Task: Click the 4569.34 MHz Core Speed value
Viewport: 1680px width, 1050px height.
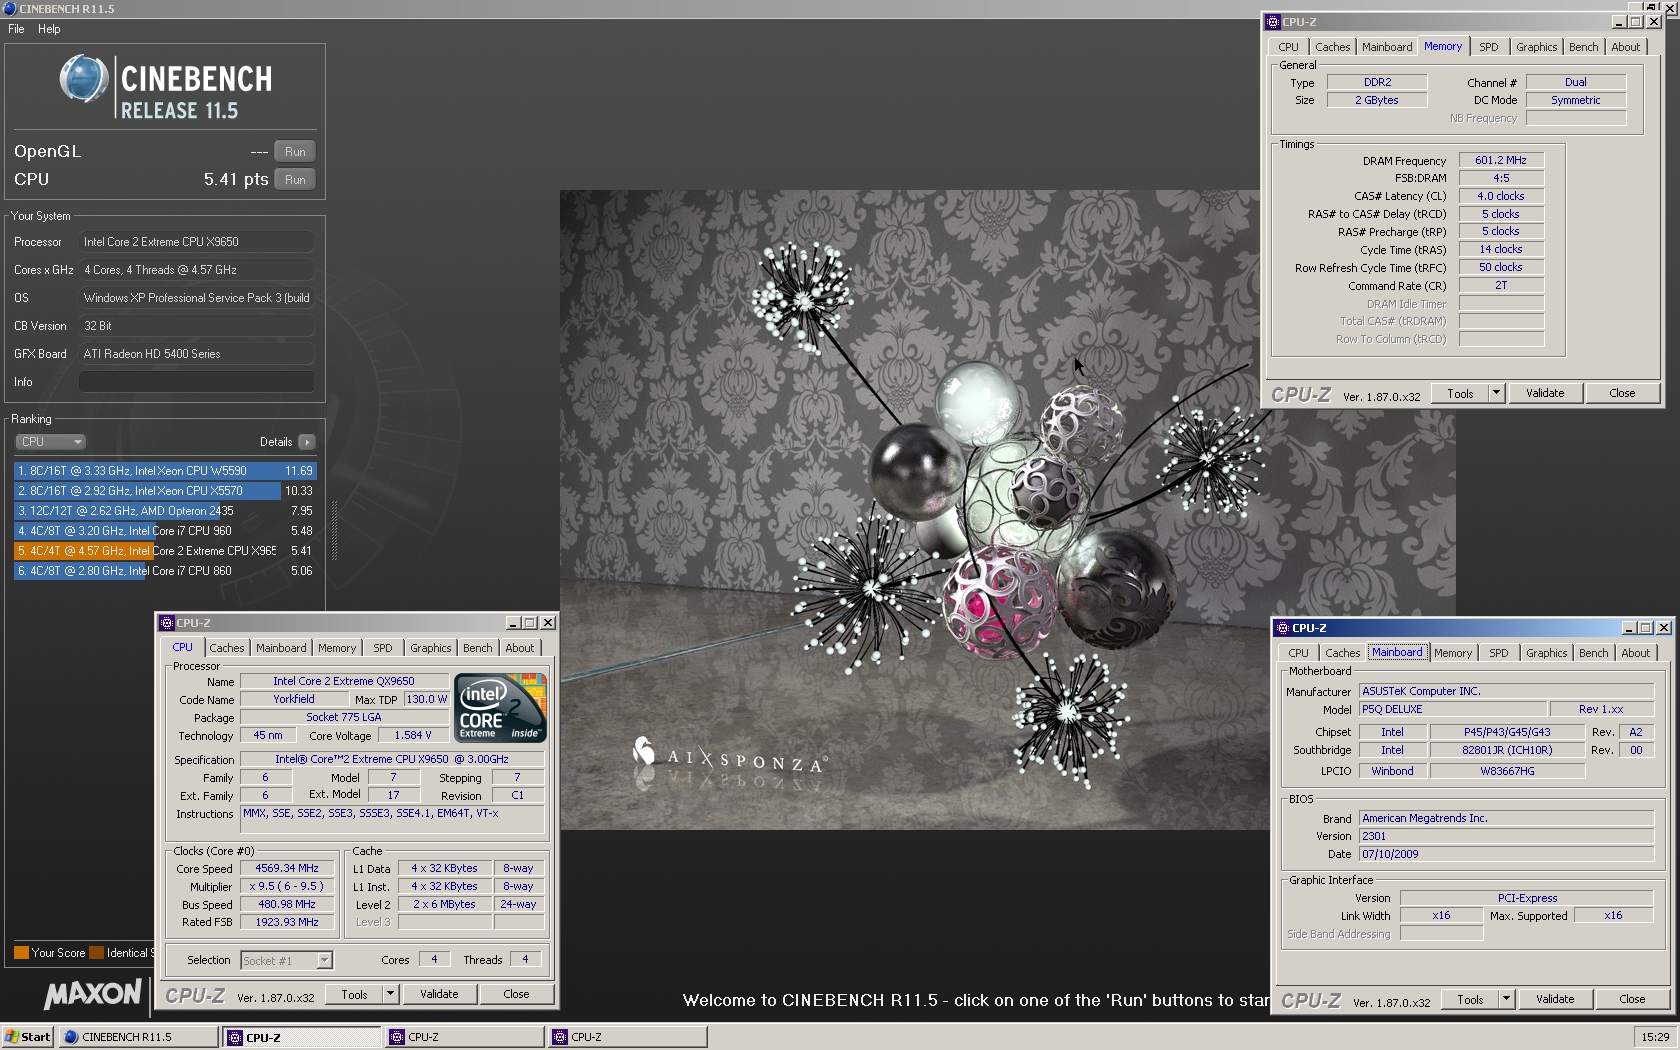Action: click(x=287, y=869)
